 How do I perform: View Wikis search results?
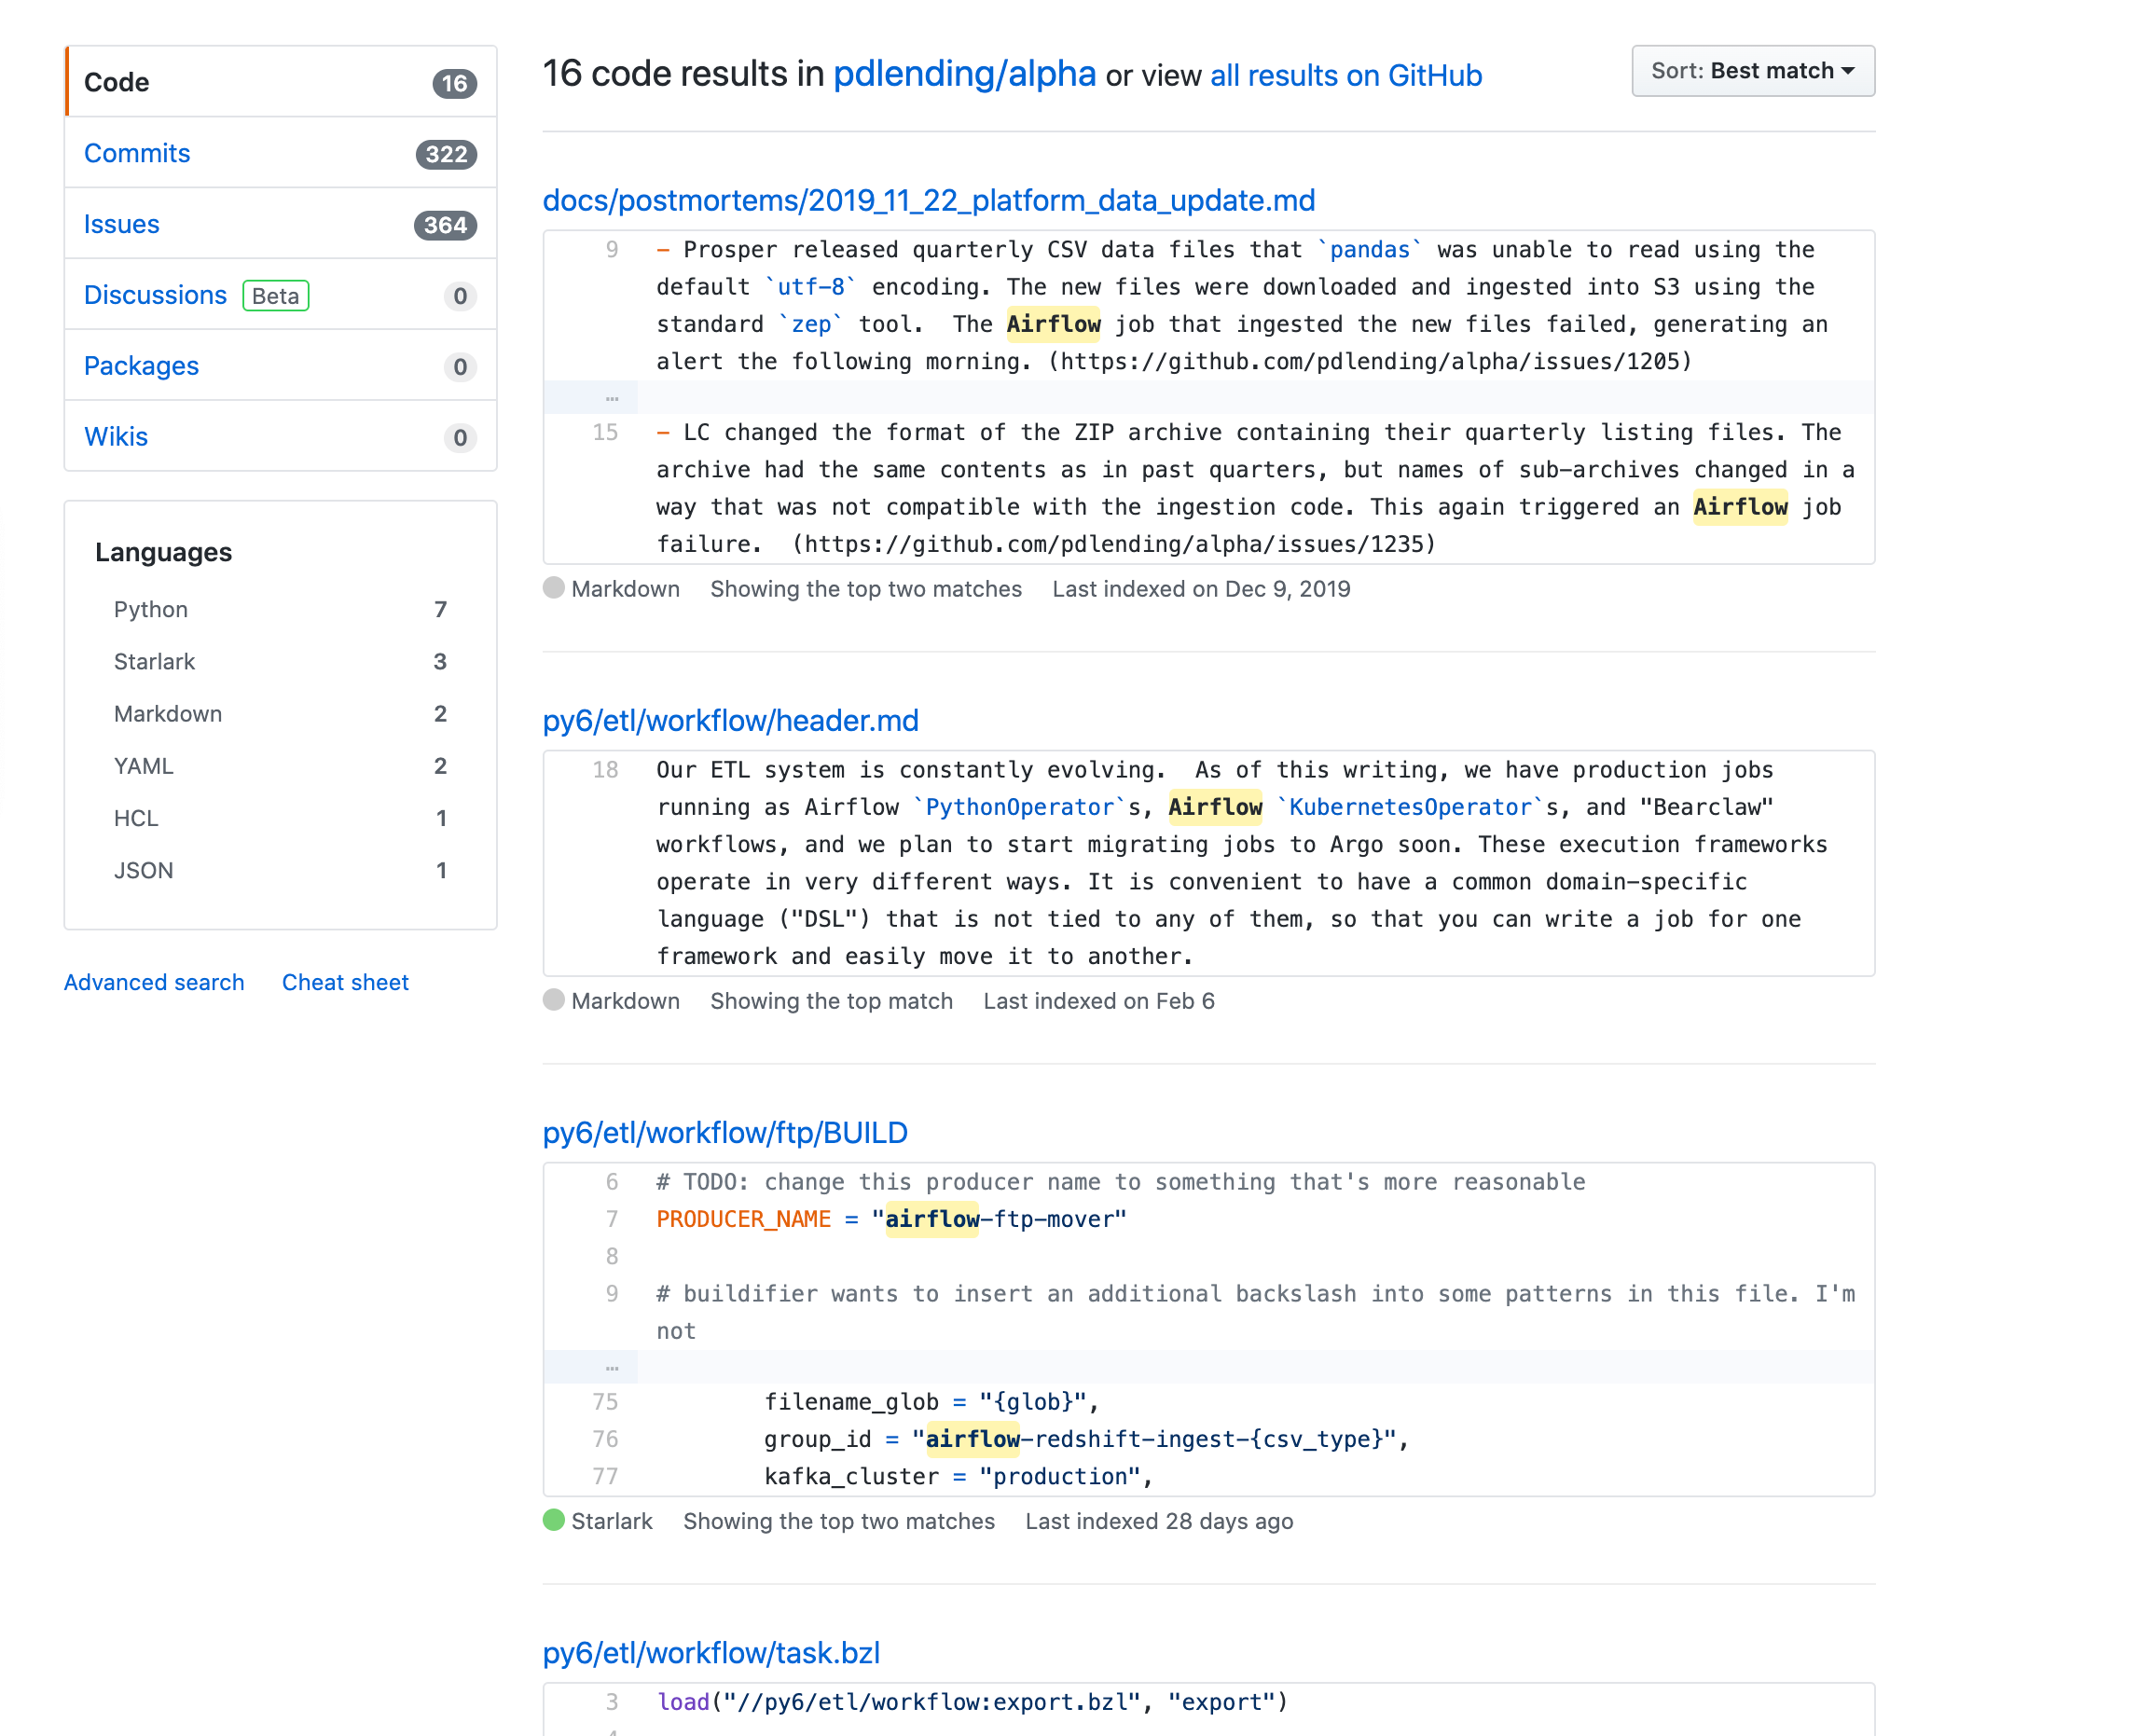click(281, 437)
